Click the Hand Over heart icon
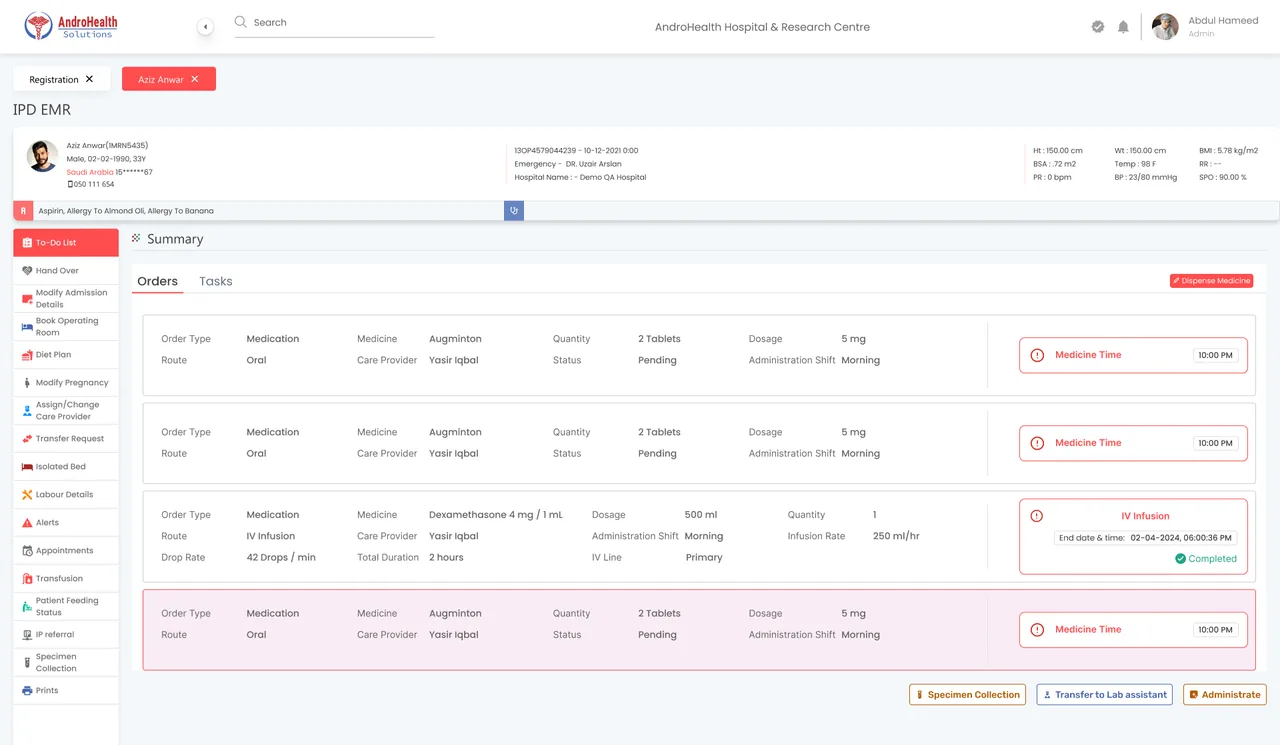Screen dimensions: 1280x745 point(27,271)
